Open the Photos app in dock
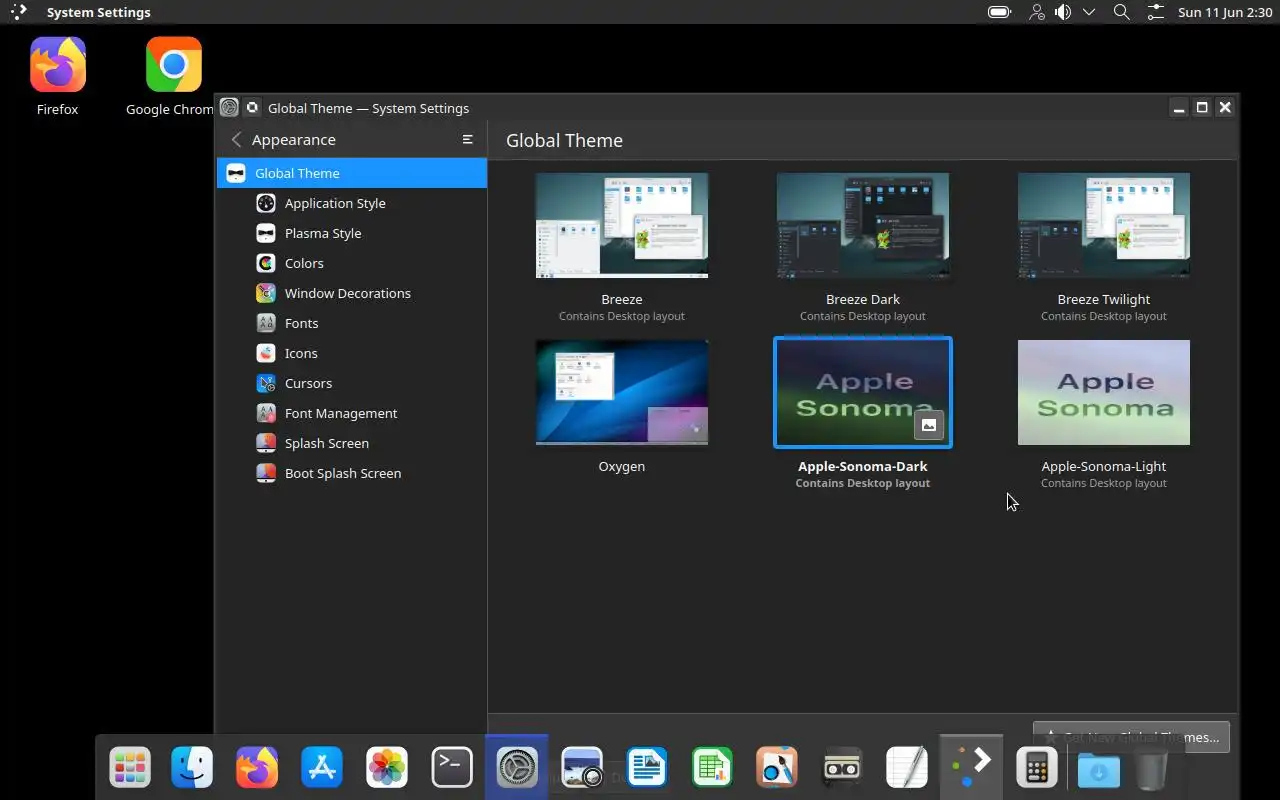Screen dimensions: 1280x800 click(387, 768)
